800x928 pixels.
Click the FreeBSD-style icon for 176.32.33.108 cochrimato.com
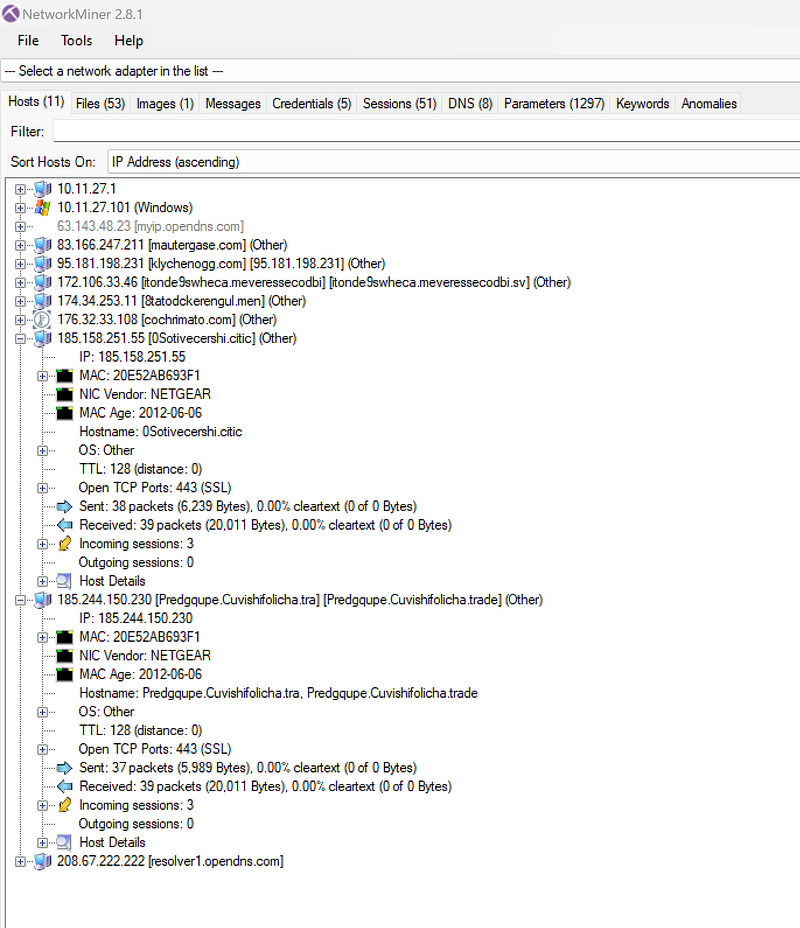tap(42, 320)
